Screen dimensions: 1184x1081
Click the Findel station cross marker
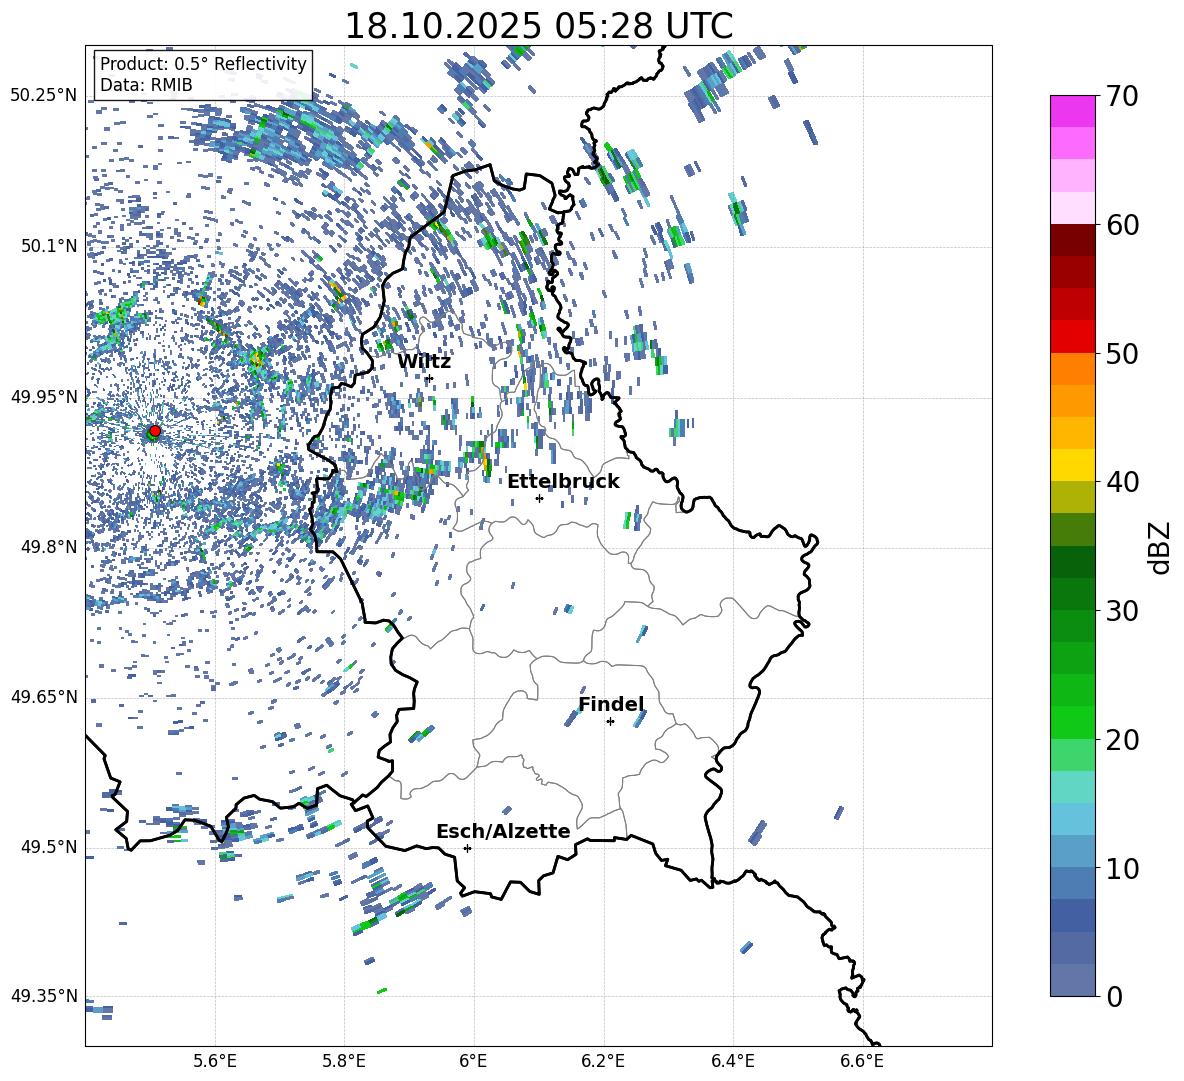[x=610, y=722]
